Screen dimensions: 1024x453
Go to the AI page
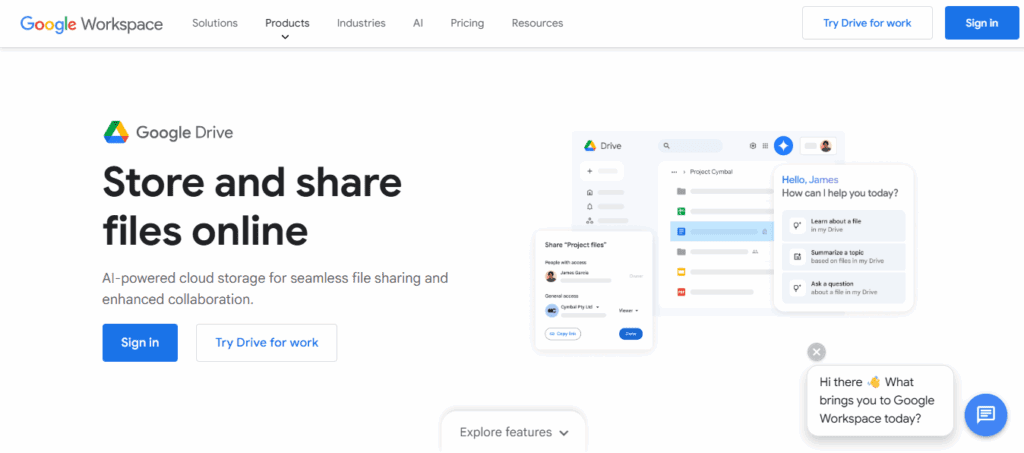coord(418,23)
